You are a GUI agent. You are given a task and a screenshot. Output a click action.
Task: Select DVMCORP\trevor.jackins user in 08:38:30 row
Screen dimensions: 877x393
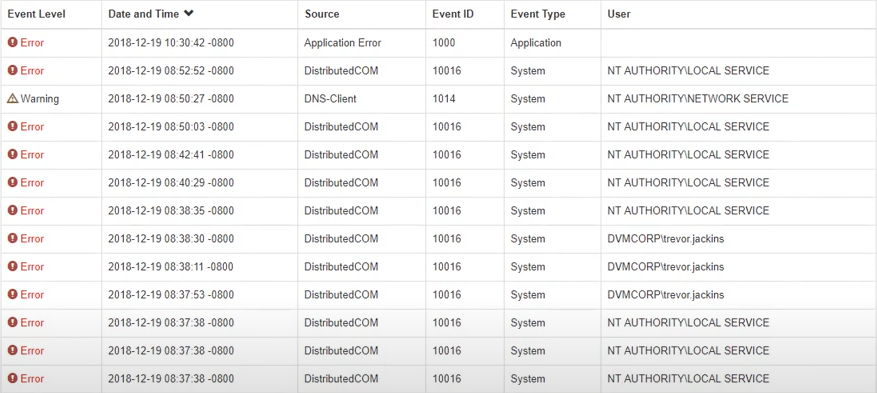tap(666, 239)
